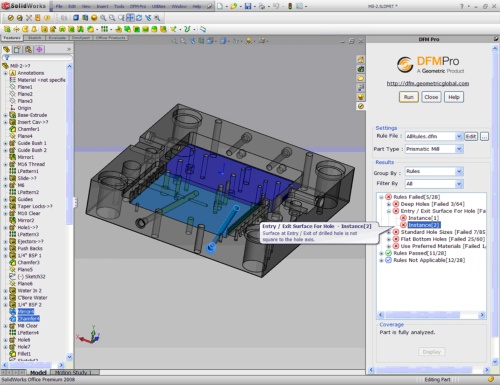Viewport: 500px width, 385px height.
Task: Open the Rule File dropdown
Action: point(459,136)
